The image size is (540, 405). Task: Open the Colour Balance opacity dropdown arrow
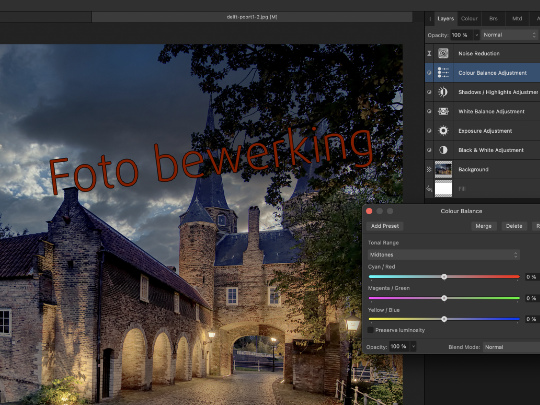point(413,346)
